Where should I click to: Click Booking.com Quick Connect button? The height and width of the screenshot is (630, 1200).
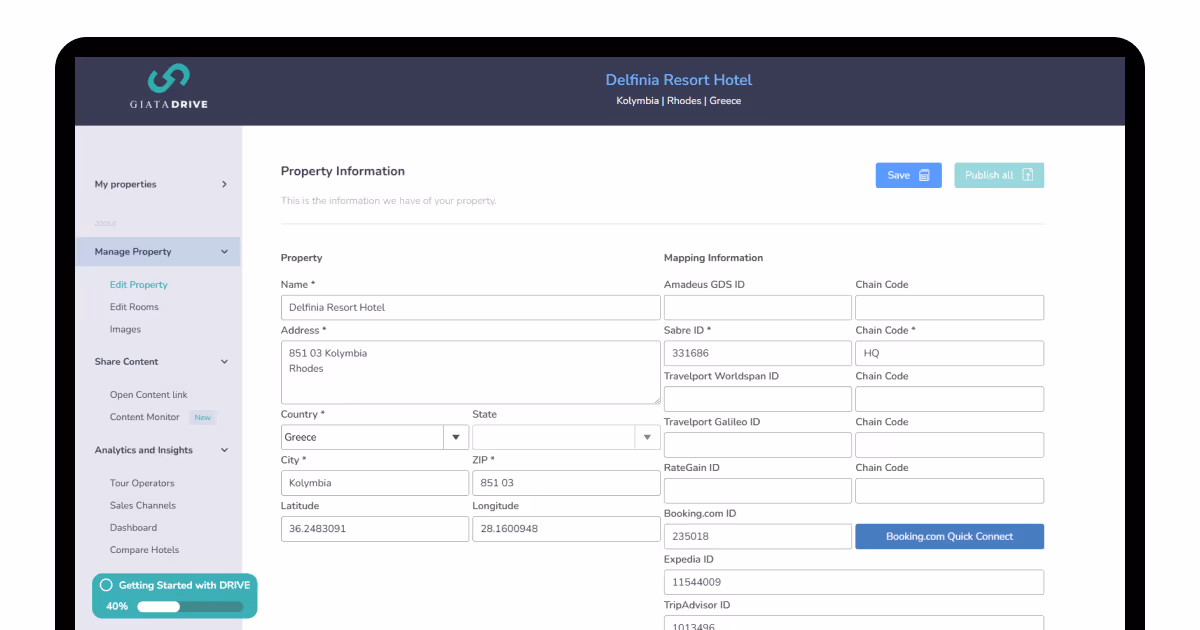tap(949, 537)
